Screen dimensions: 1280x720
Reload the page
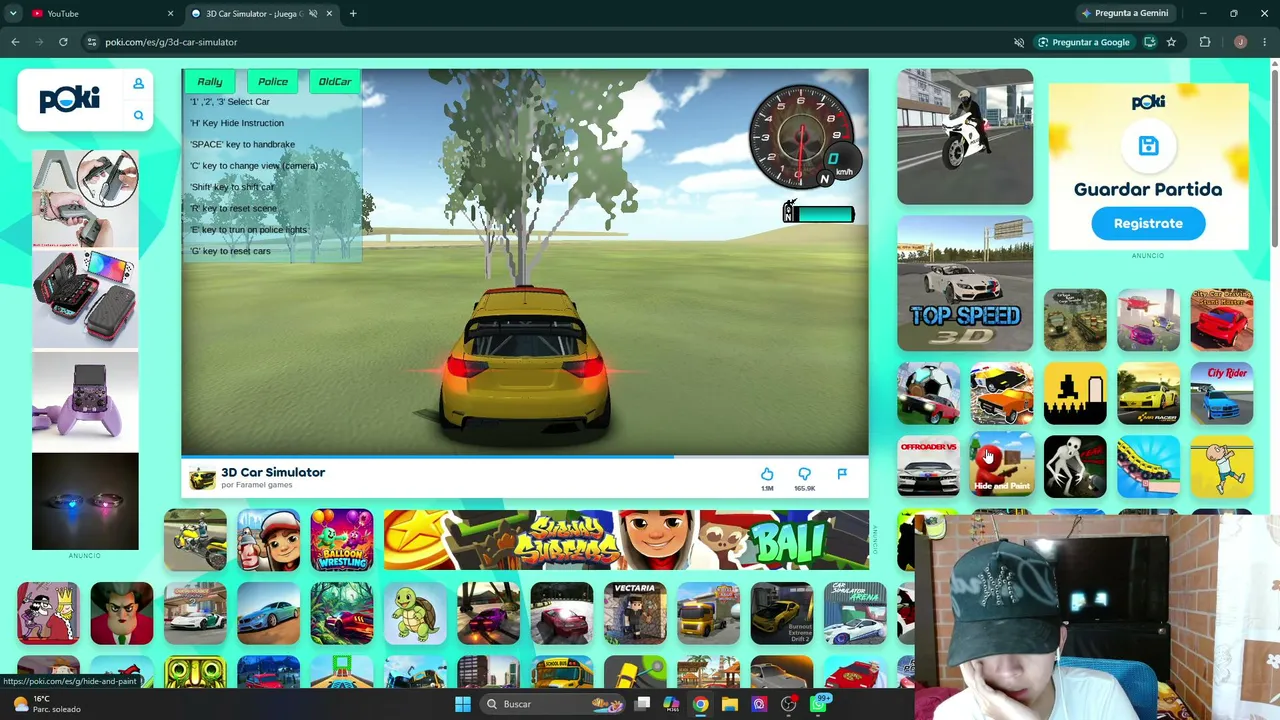point(63,42)
